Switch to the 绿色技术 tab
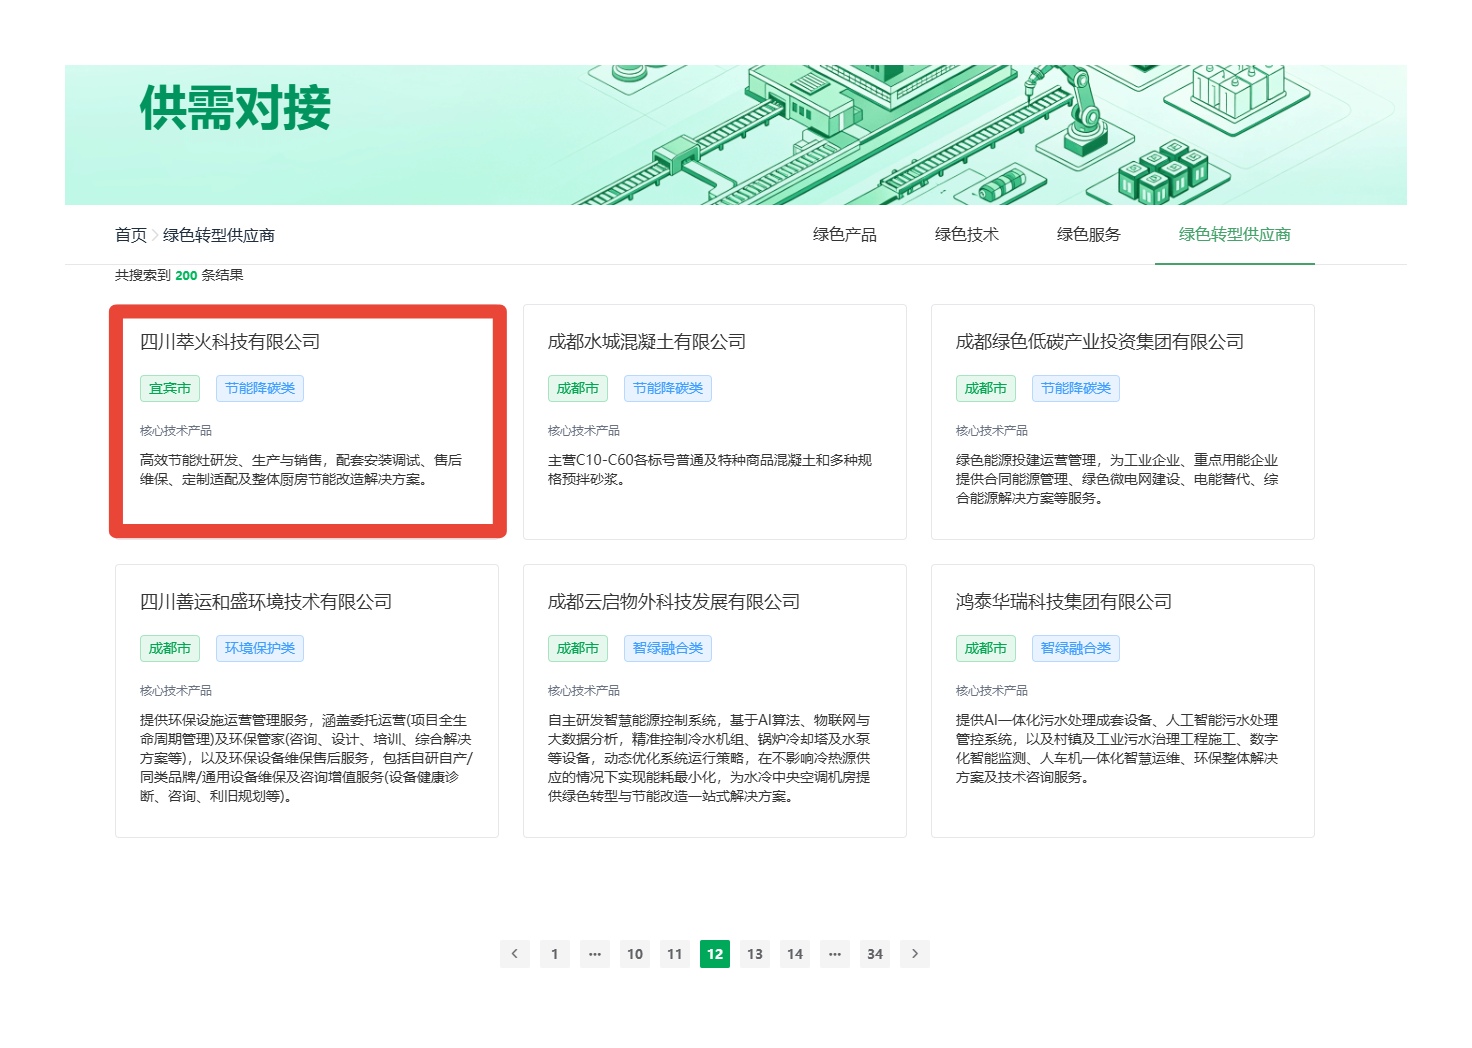The height and width of the screenshot is (1048, 1472). tap(967, 235)
